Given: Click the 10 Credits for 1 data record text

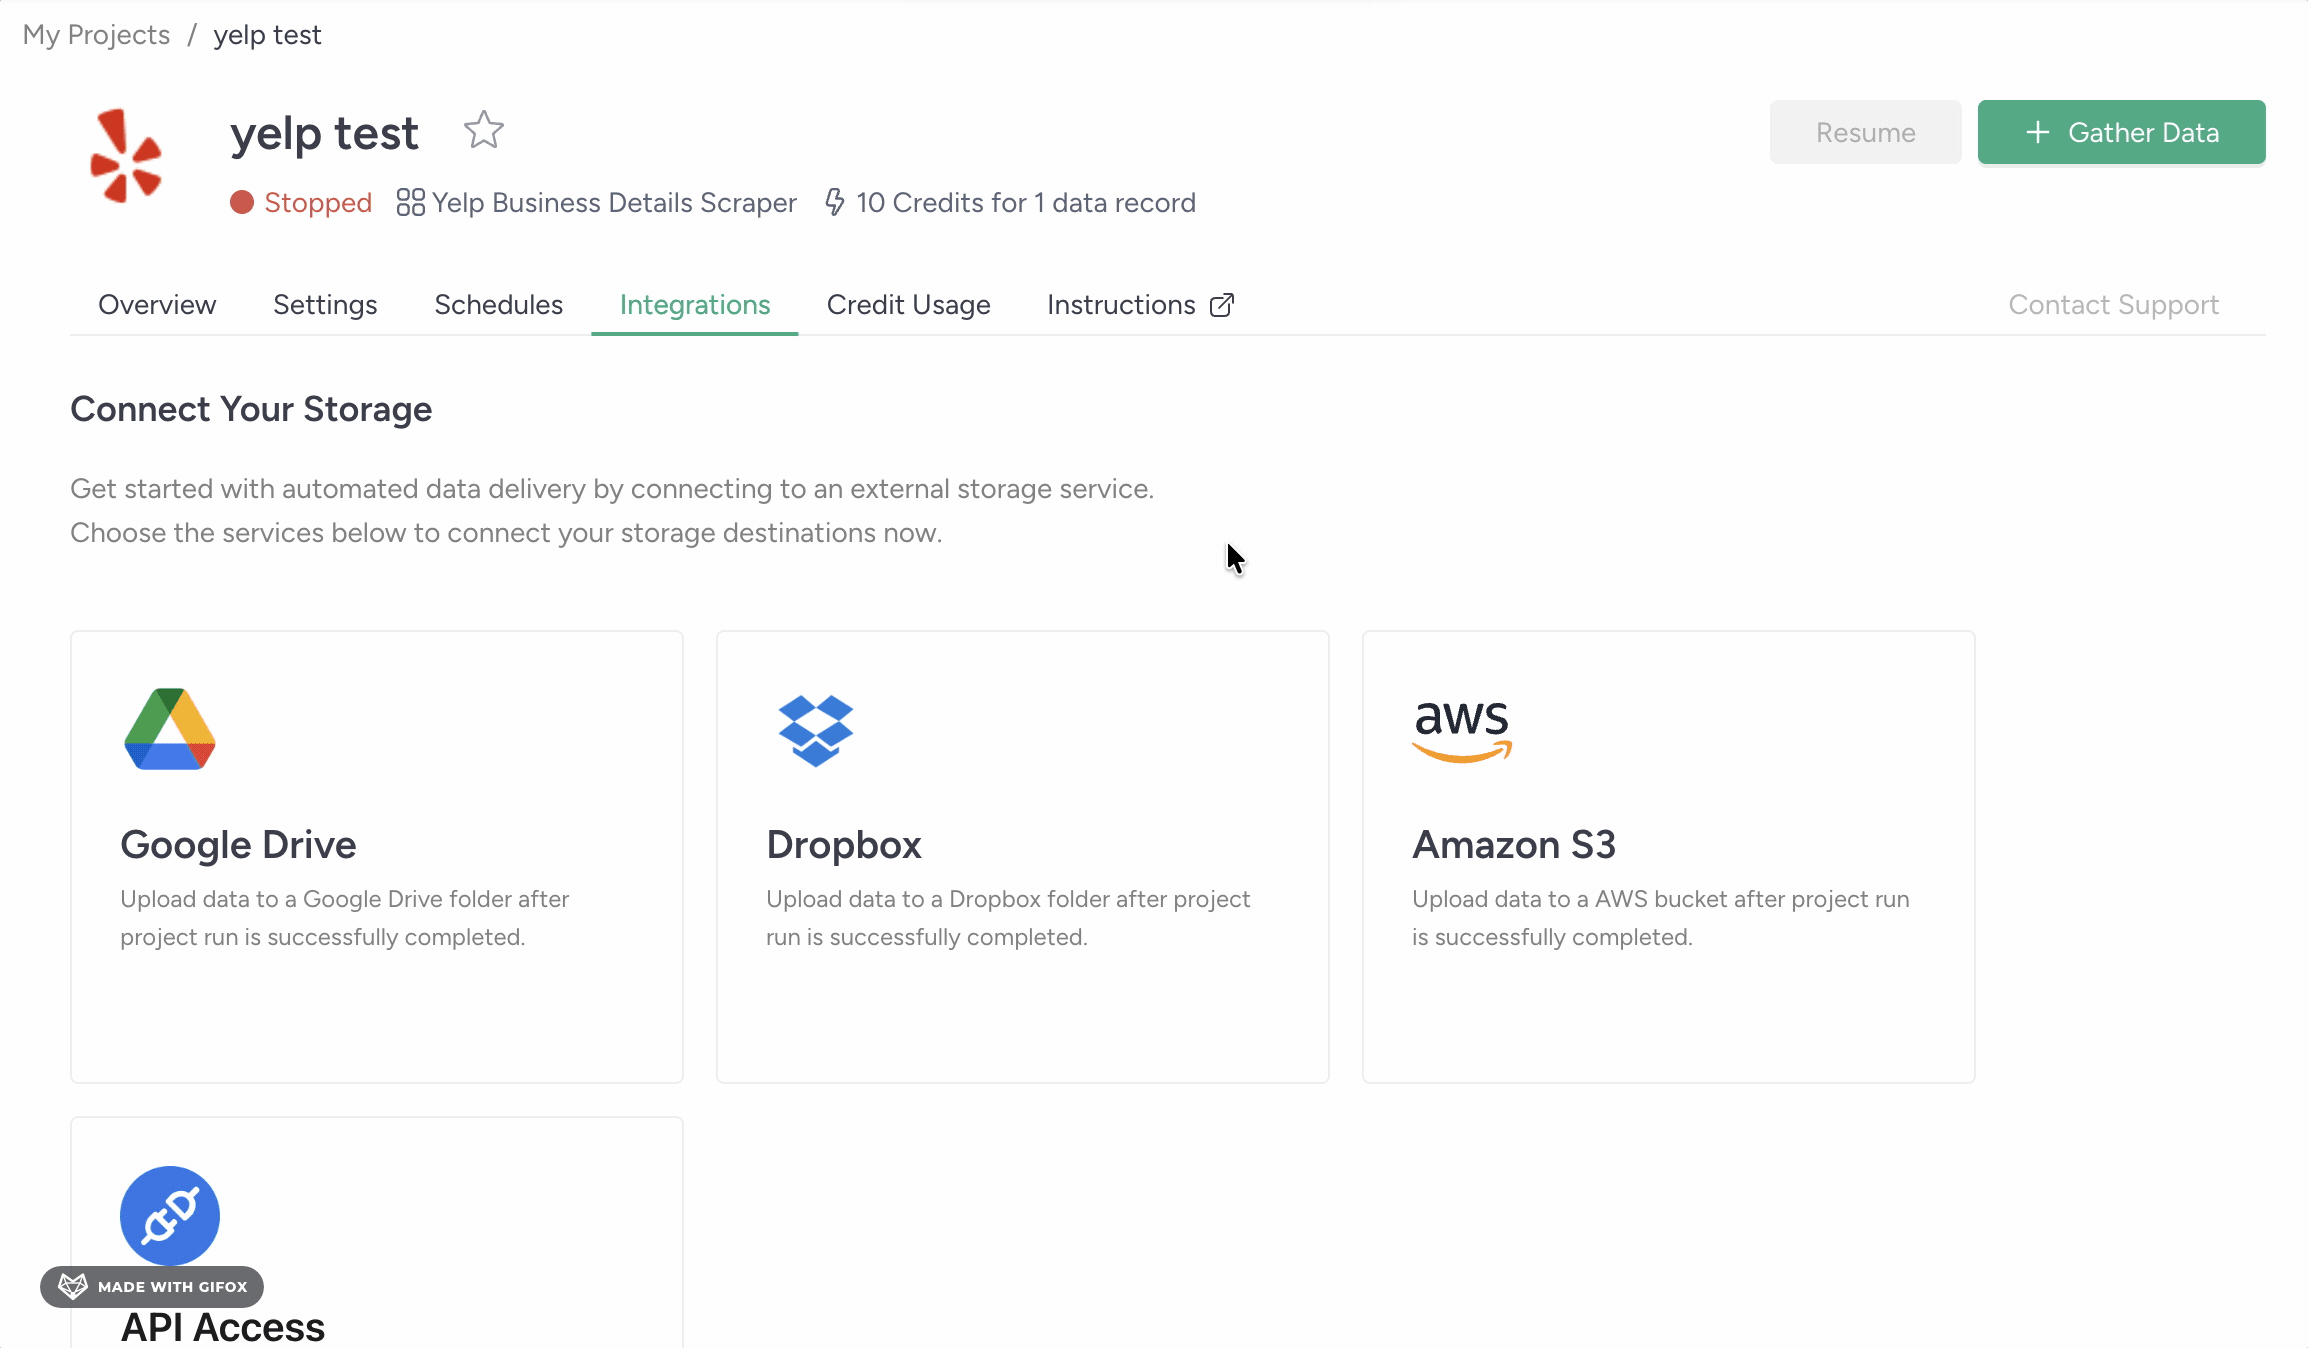Looking at the screenshot, I should coord(1026,202).
